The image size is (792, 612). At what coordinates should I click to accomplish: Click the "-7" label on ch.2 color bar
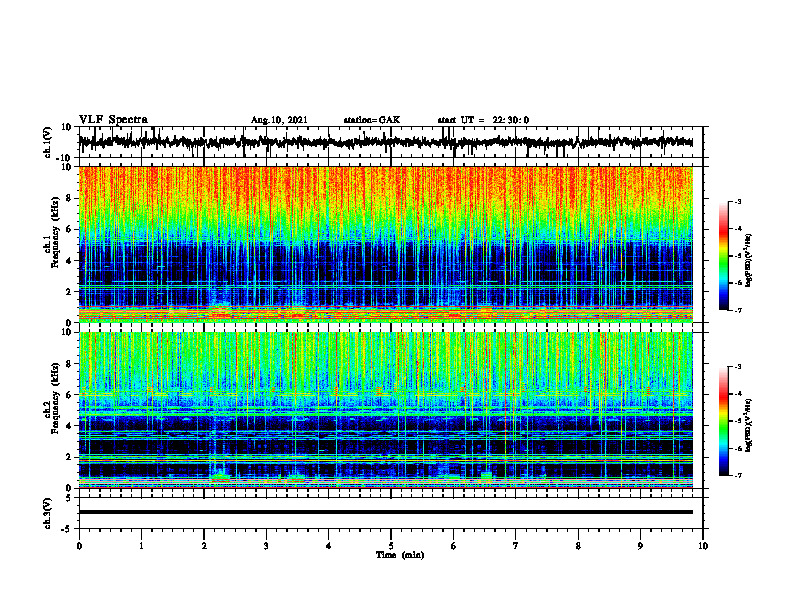point(737,475)
